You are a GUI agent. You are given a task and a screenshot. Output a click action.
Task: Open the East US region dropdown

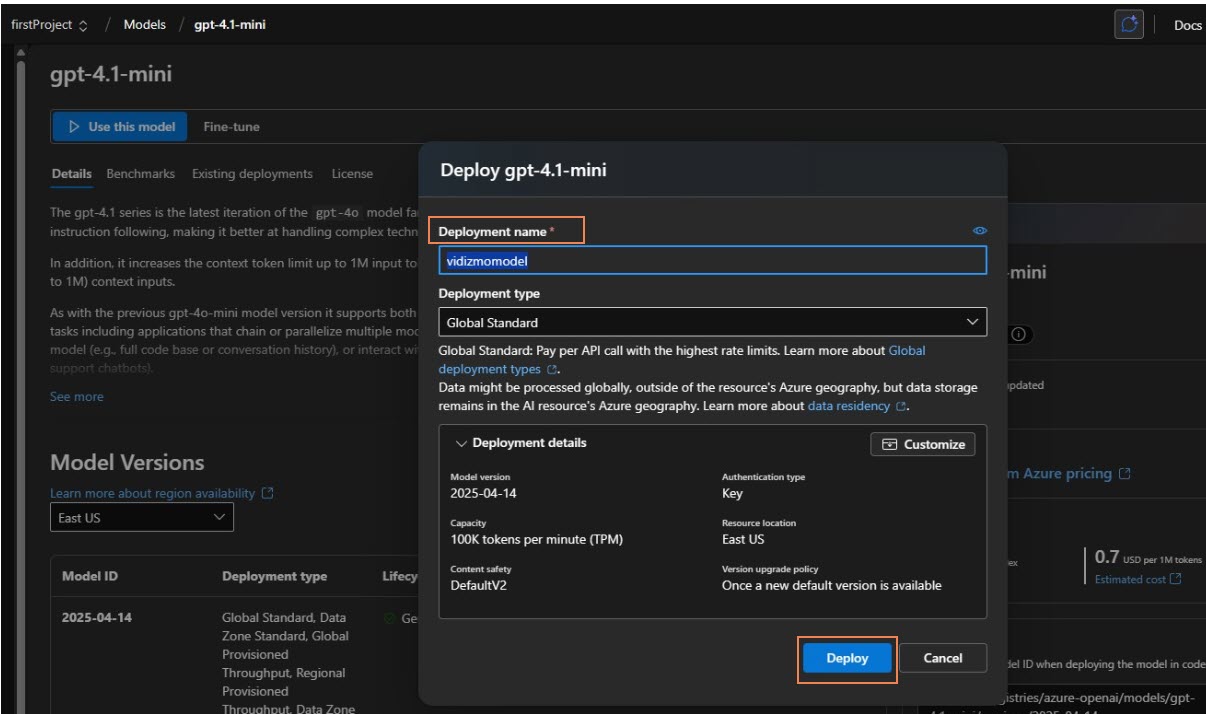[x=141, y=517]
